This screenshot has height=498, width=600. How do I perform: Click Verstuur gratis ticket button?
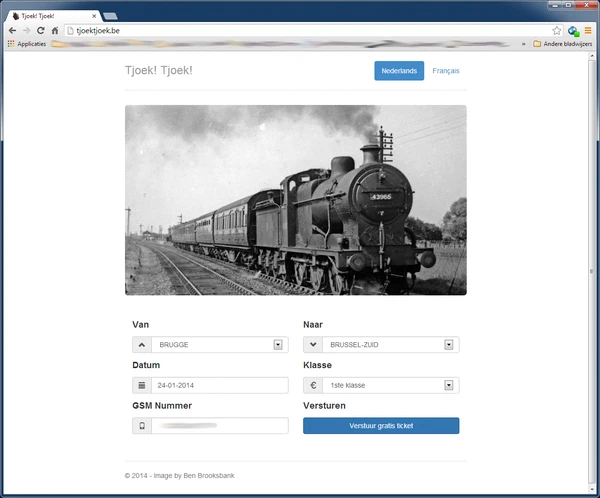click(381, 426)
